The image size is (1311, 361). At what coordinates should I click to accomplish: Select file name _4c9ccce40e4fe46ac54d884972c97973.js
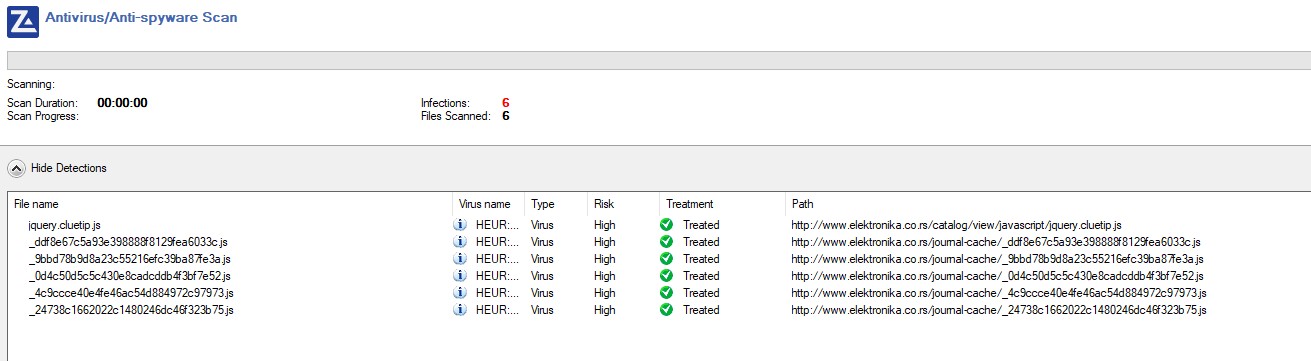point(131,293)
